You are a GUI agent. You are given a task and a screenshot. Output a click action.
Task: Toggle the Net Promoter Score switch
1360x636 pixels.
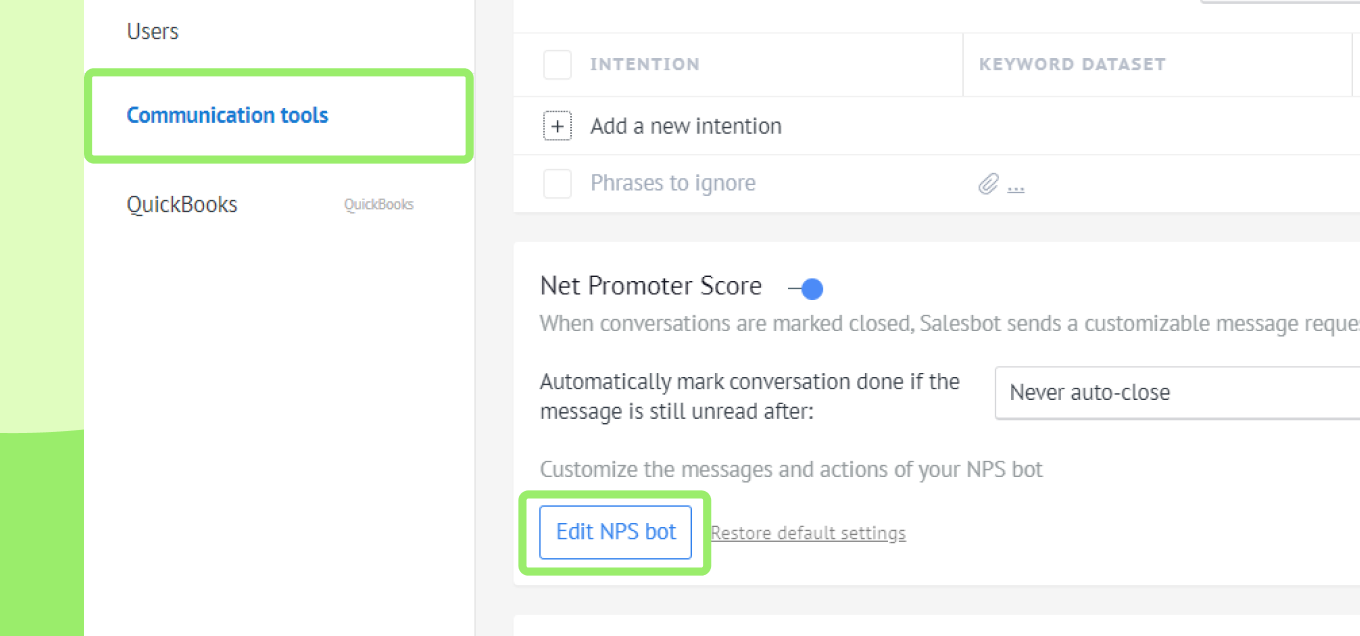point(806,289)
